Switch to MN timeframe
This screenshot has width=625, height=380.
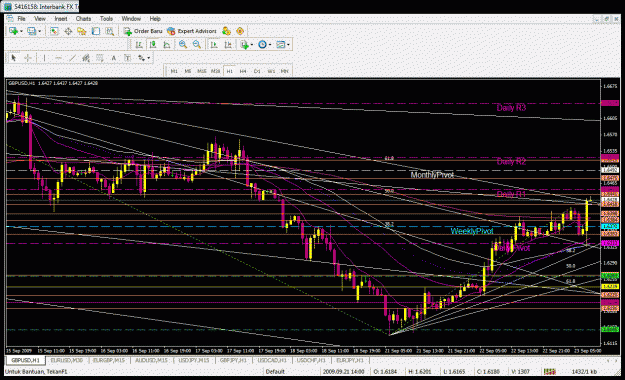(x=285, y=71)
